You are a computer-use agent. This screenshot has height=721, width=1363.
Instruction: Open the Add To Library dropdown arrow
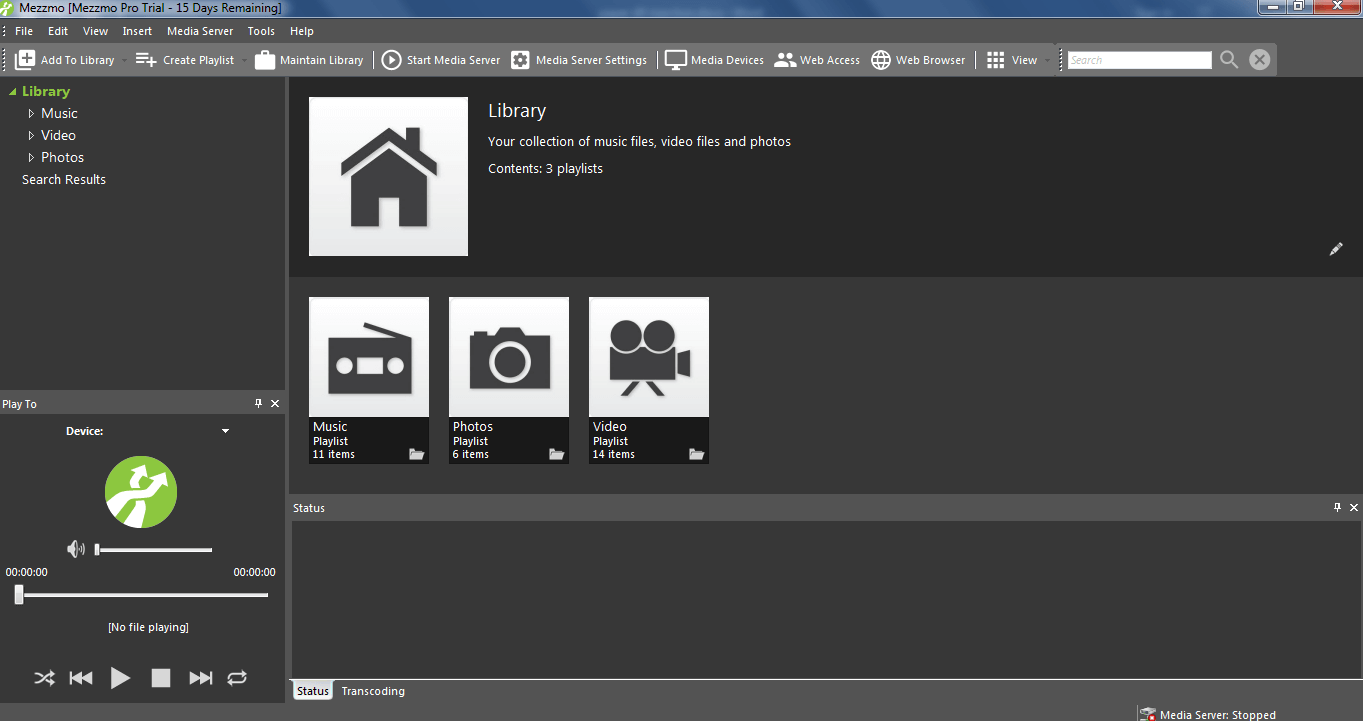(124, 61)
